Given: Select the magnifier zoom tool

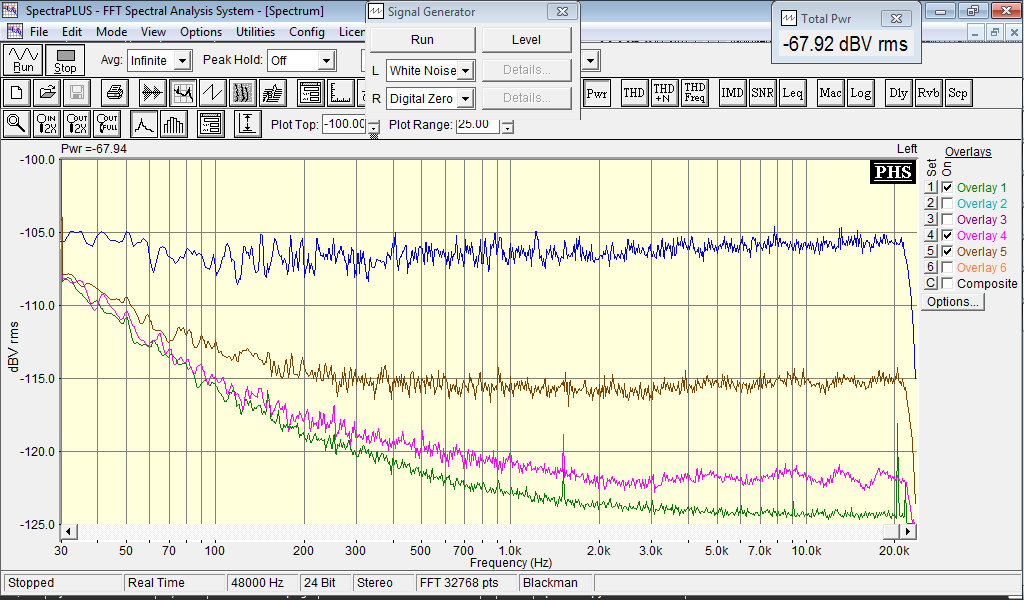Looking at the screenshot, I should [x=17, y=123].
